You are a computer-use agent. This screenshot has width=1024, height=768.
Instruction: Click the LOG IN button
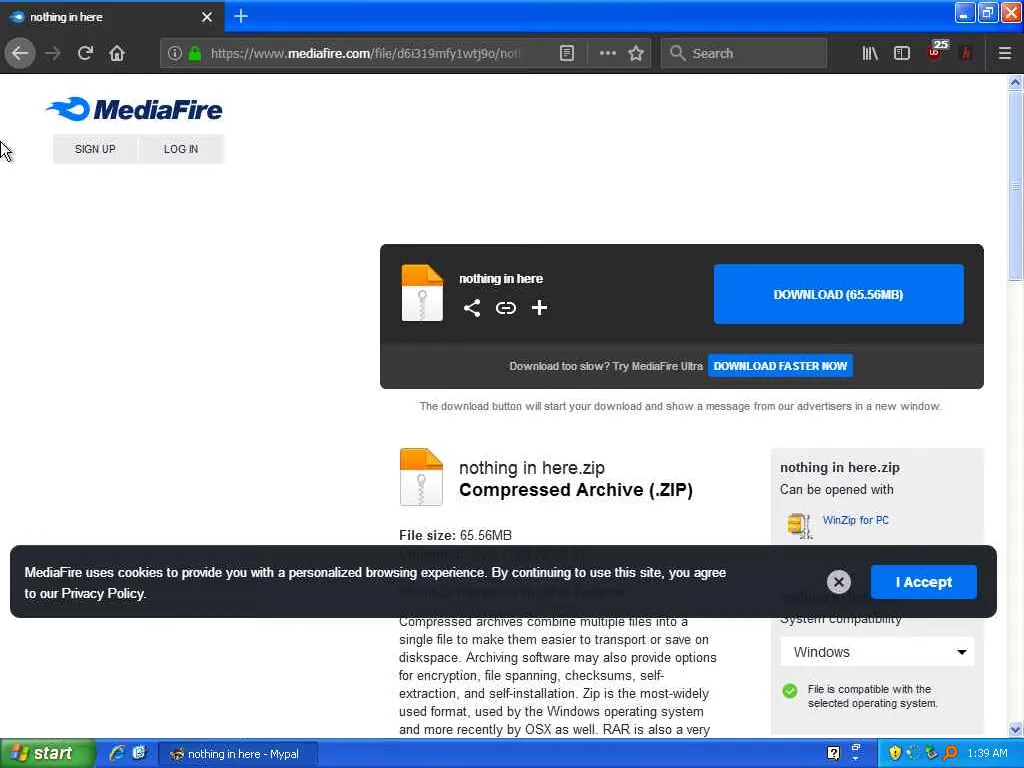pyautogui.click(x=181, y=149)
